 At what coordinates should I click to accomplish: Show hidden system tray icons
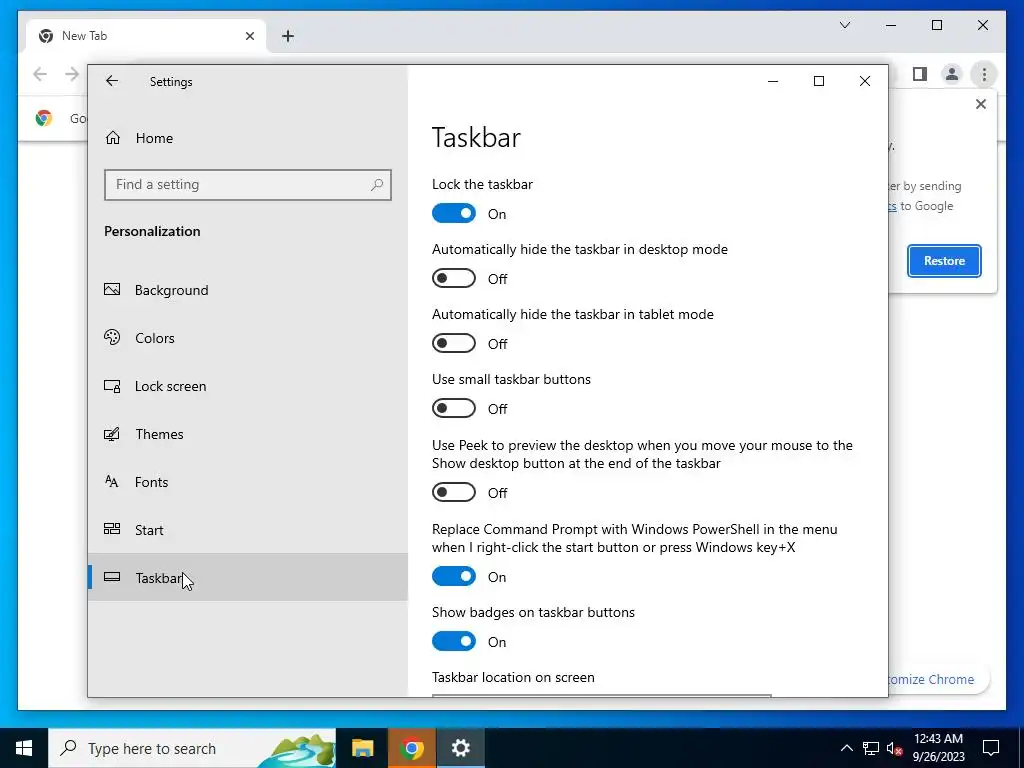point(846,748)
